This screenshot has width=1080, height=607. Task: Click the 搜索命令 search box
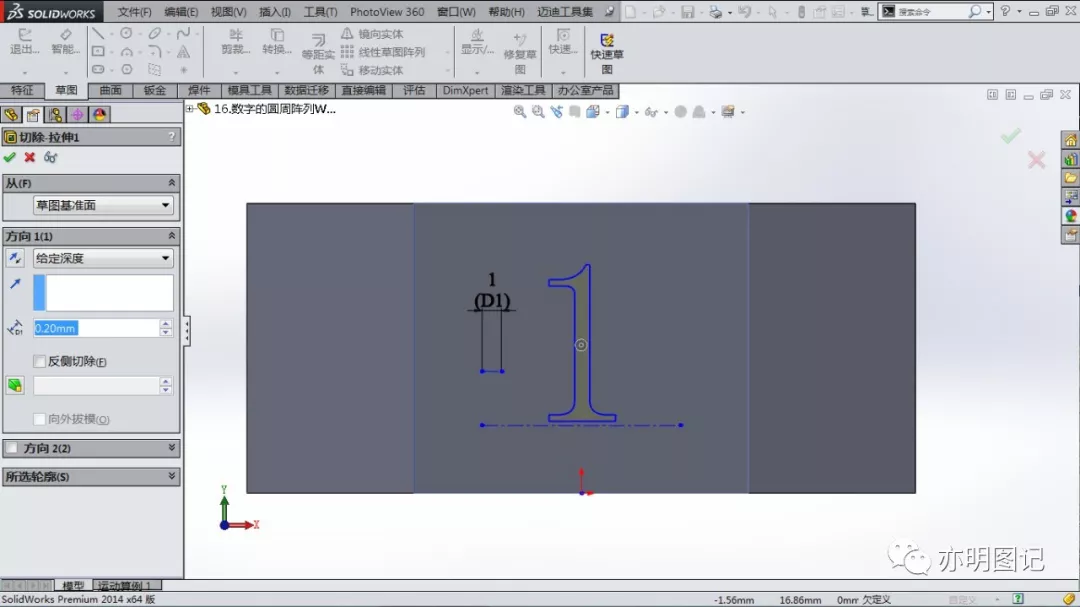tap(930, 12)
